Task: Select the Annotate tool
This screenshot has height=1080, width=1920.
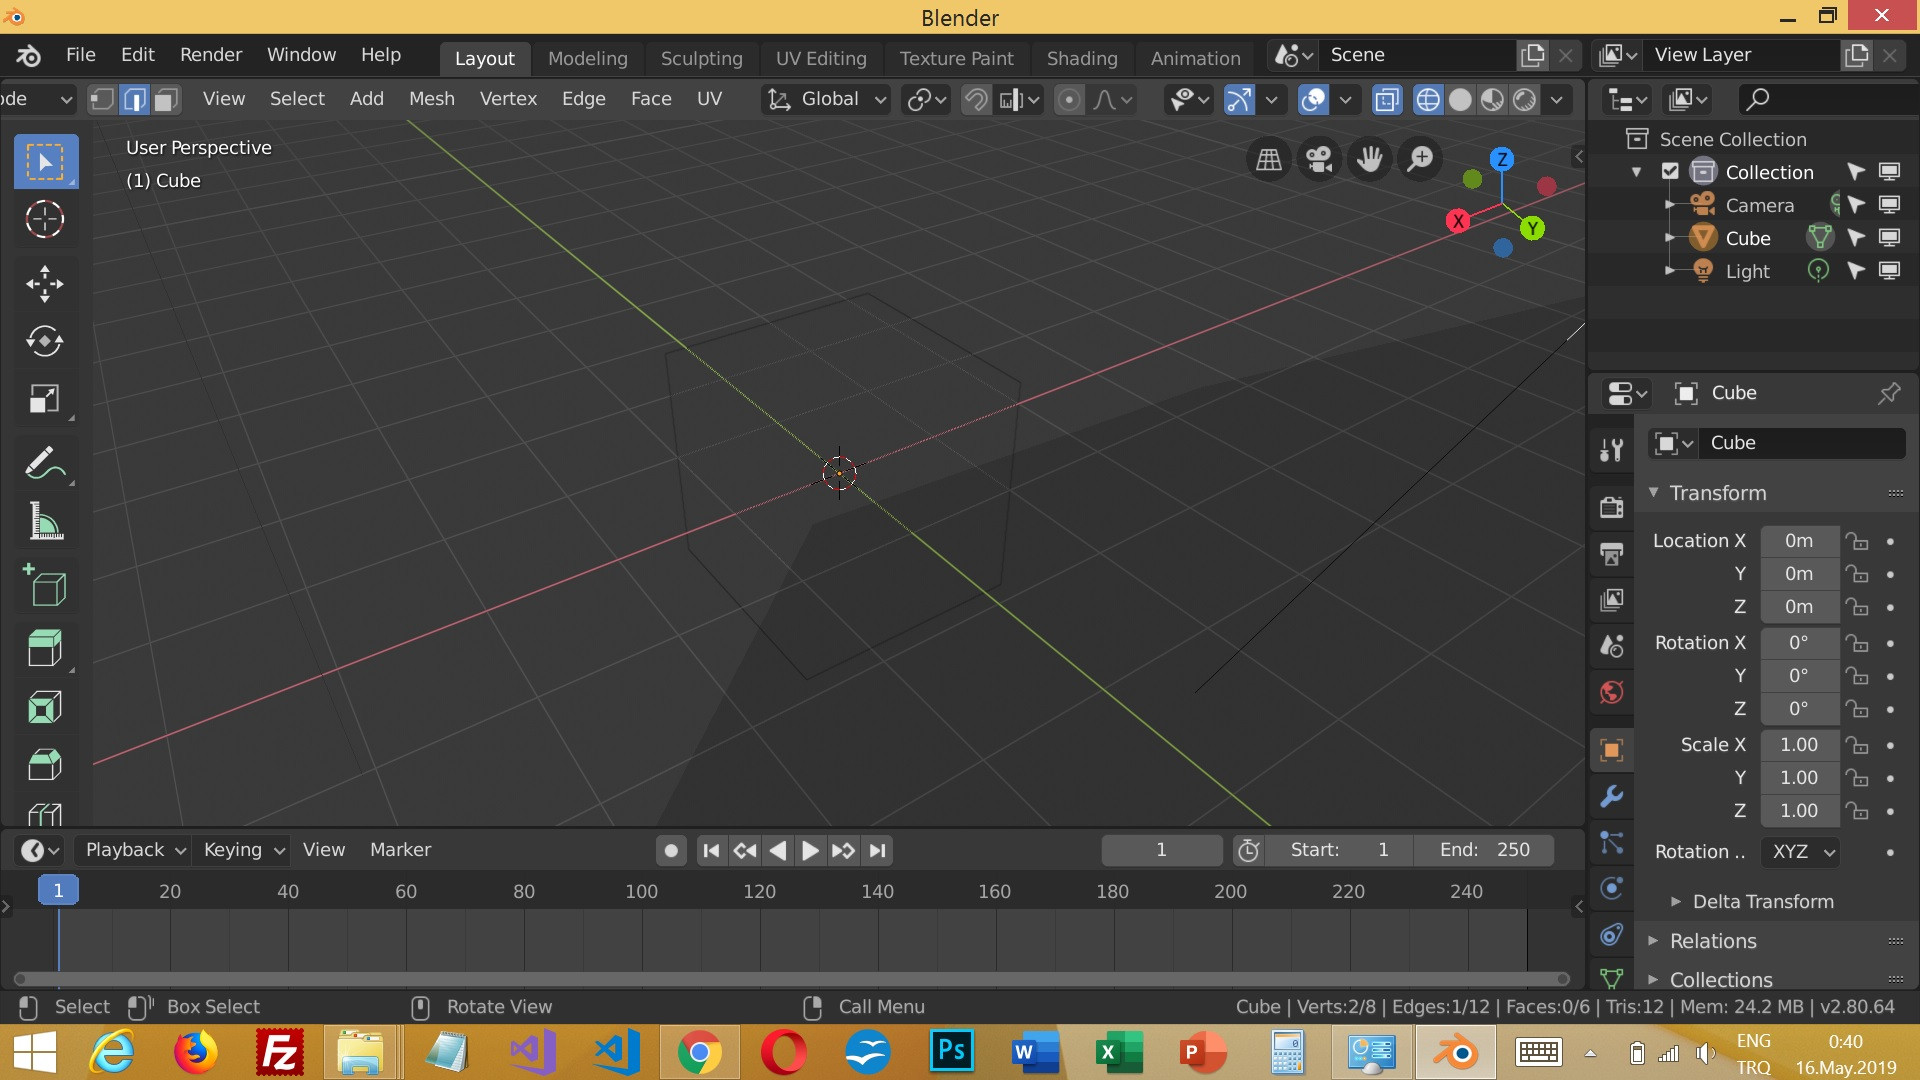Action: (x=44, y=462)
